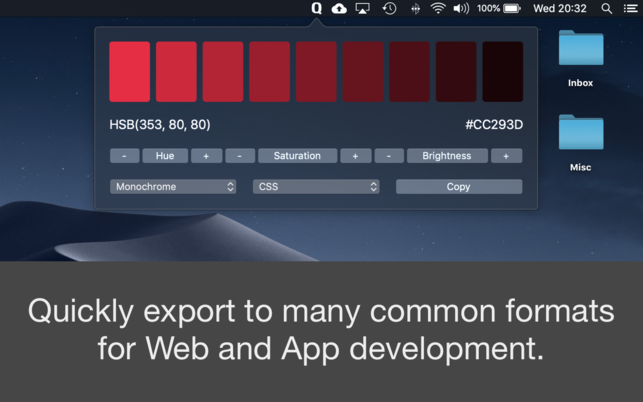
Task: Click the HSB(353, 80, 80) value
Action: [x=160, y=125]
